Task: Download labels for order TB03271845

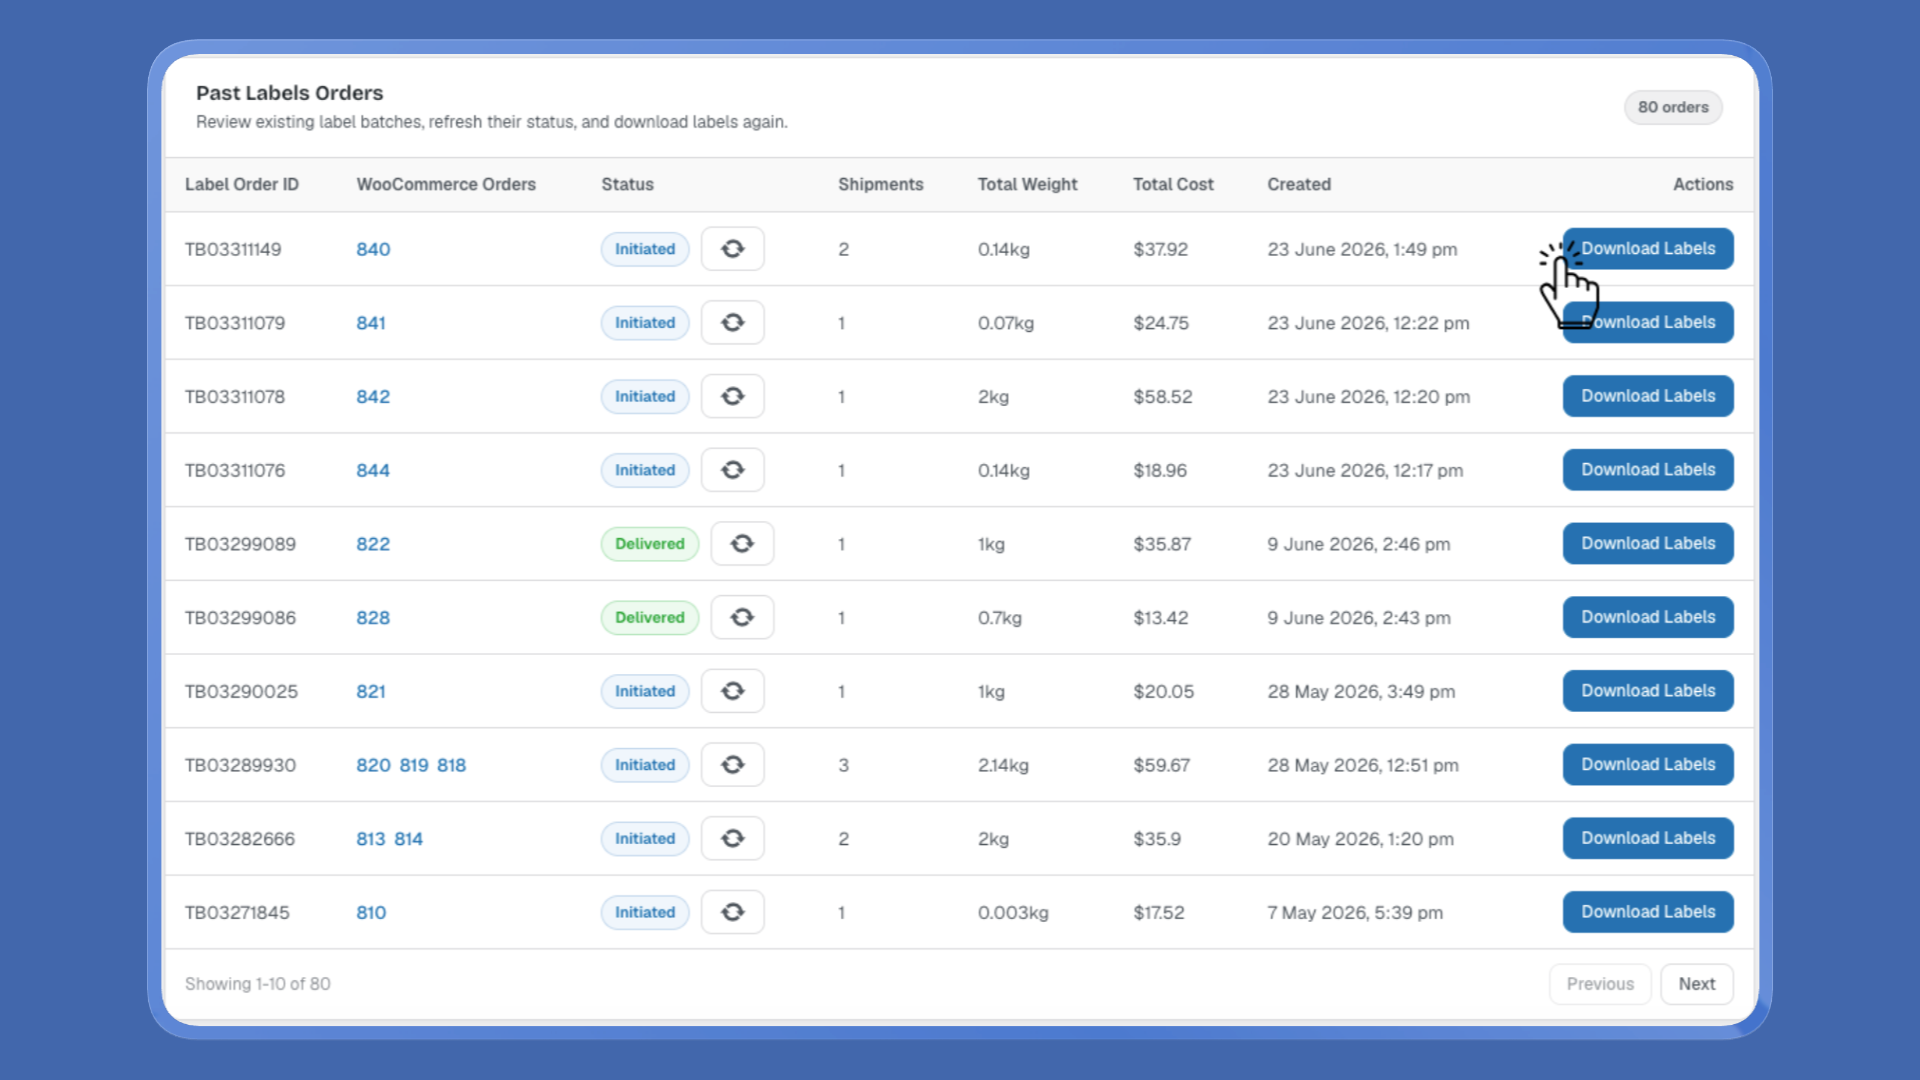Action: coord(1648,912)
